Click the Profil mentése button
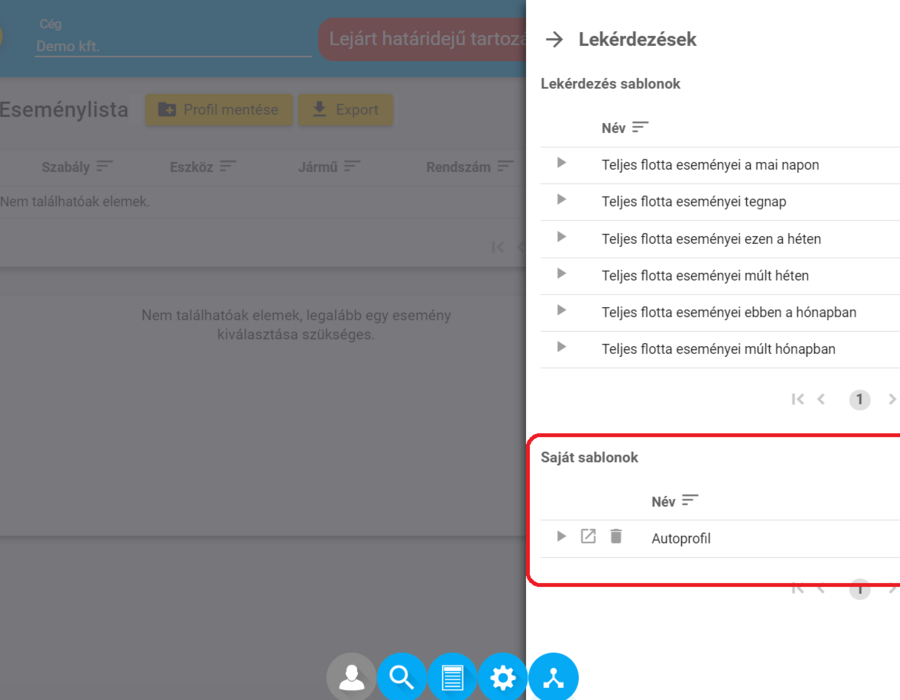Screen dimensions: 900x700 219,110
